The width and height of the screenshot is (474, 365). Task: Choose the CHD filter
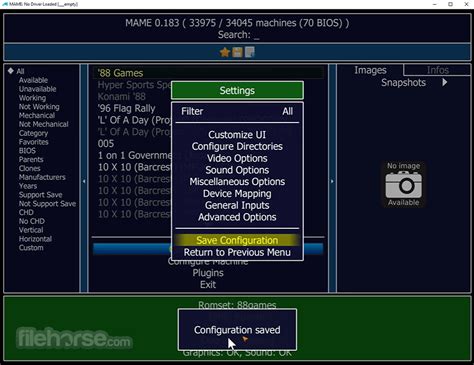coord(26,212)
